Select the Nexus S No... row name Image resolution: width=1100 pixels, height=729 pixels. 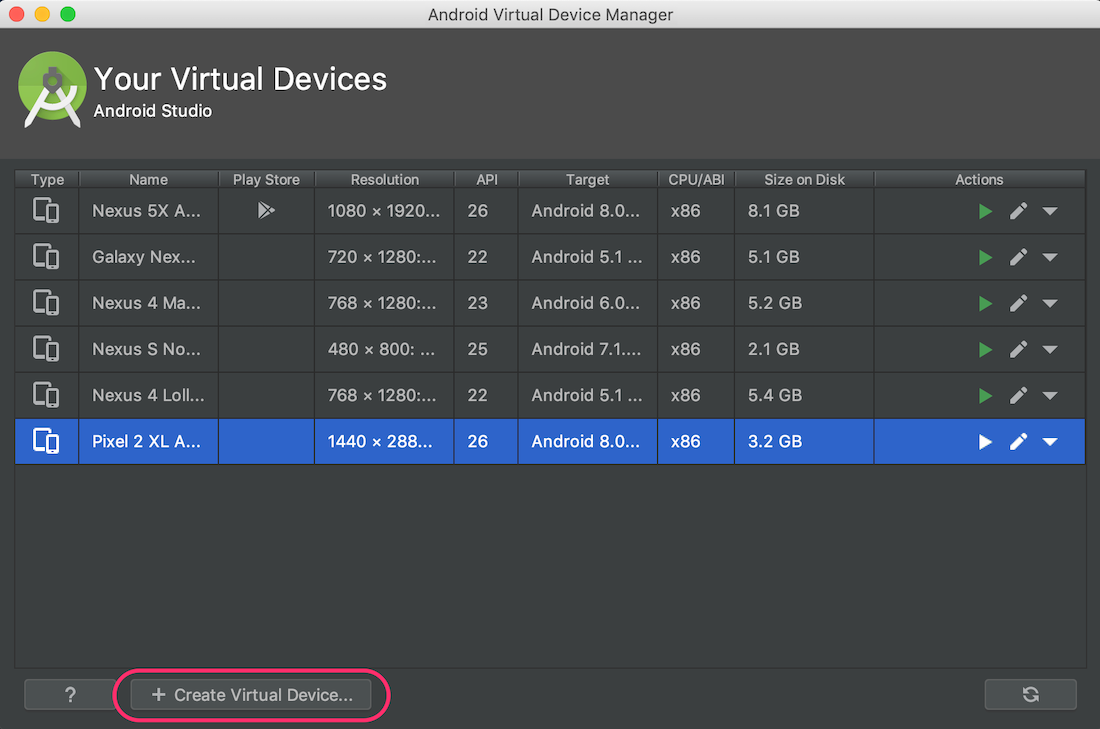click(x=147, y=349)
